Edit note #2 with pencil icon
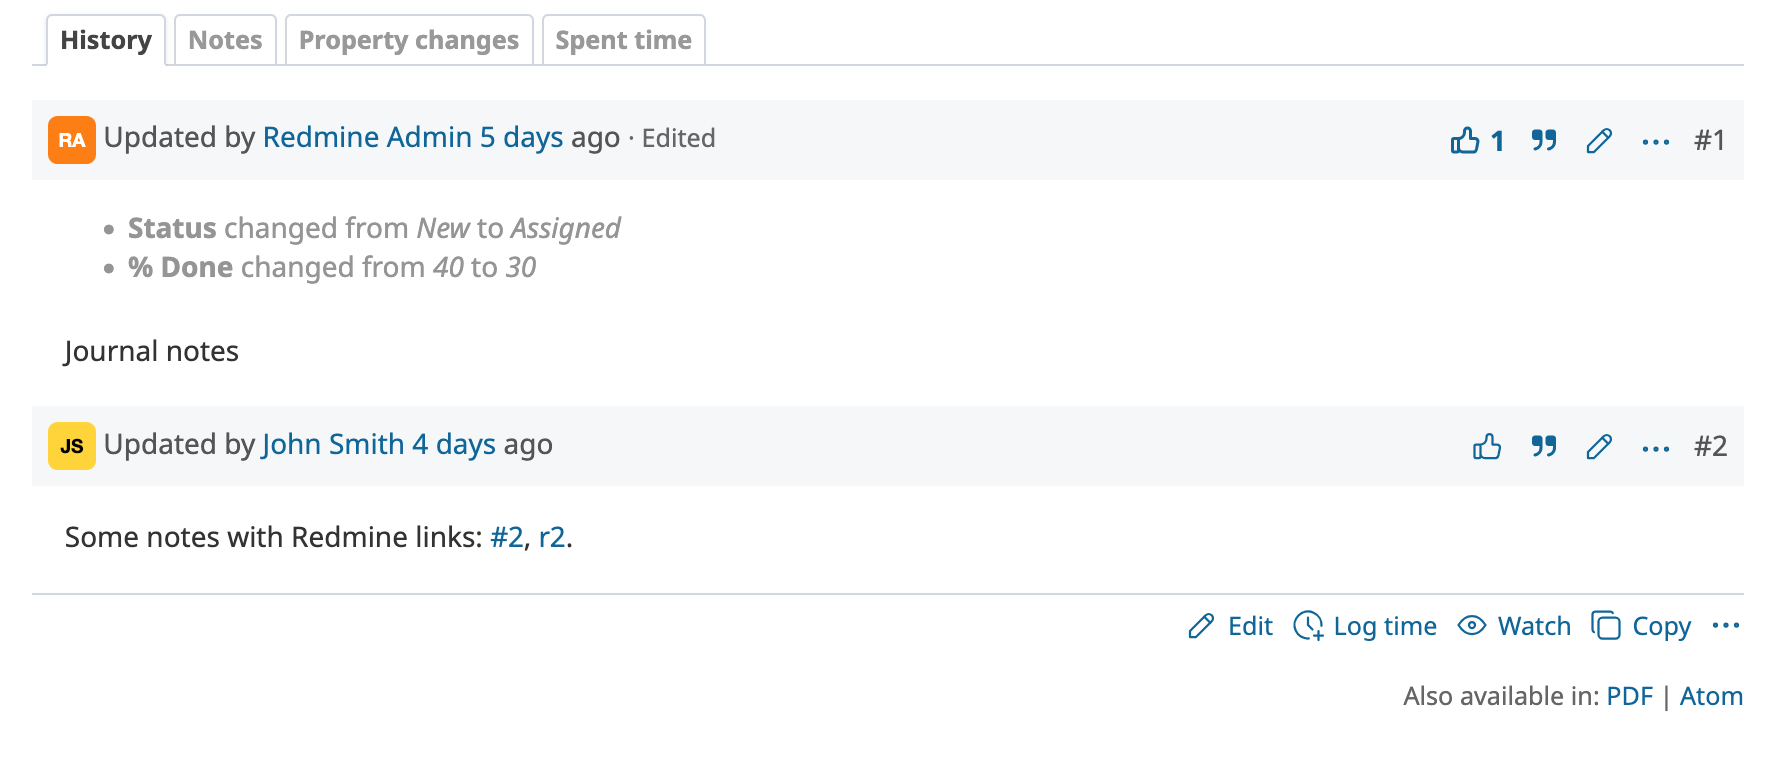 pyautogui.click(x=1599, y=446)
